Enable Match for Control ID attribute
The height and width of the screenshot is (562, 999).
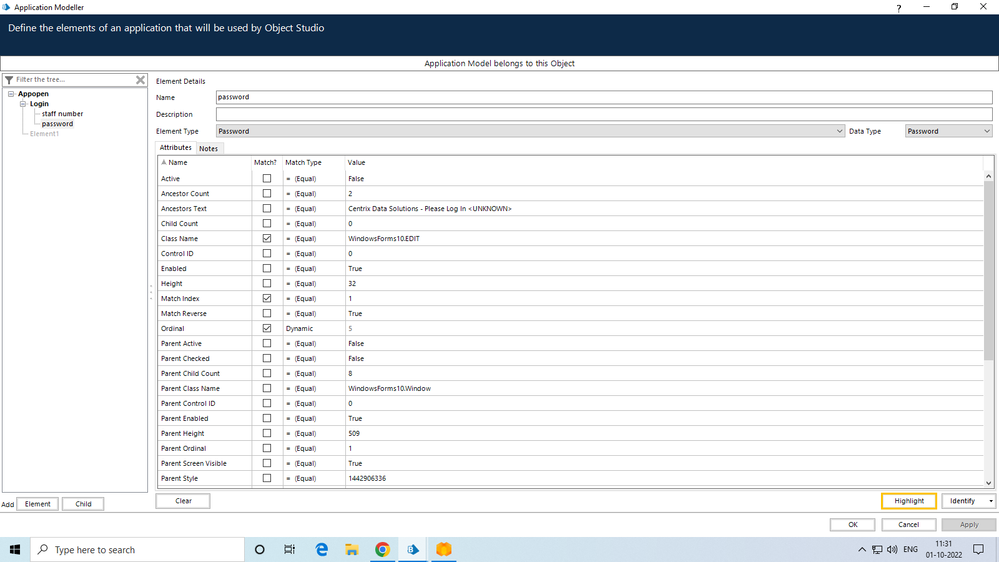coord(266,253)
